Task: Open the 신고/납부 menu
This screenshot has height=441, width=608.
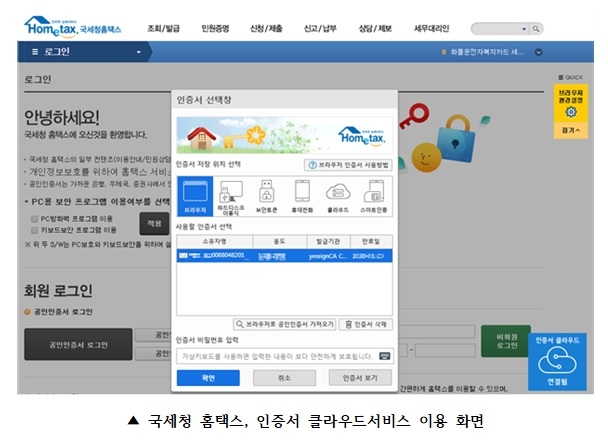Action: (x=324, y=28)
